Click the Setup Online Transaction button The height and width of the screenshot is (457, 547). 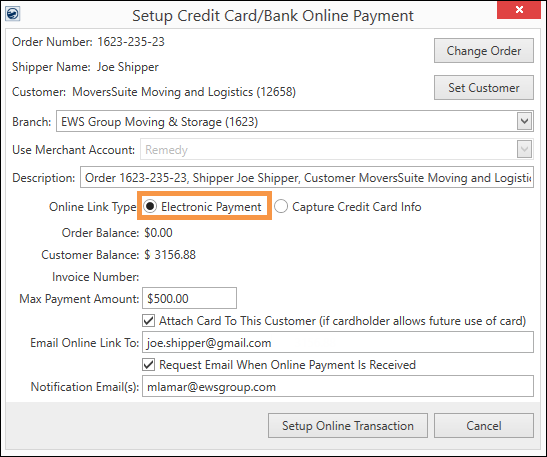(x=348, y=426)
